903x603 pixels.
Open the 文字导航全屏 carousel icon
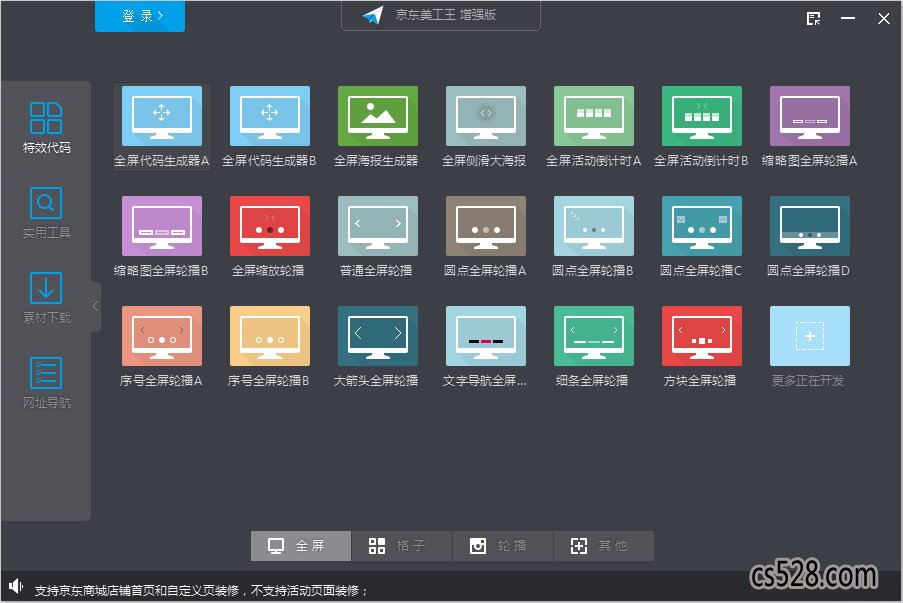pos(485,336)
